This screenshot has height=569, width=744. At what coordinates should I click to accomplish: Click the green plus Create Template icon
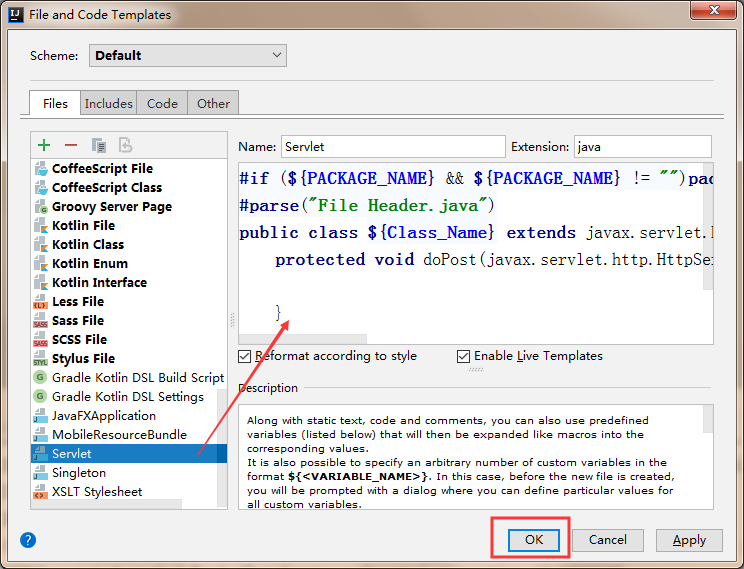click(44, 145)
